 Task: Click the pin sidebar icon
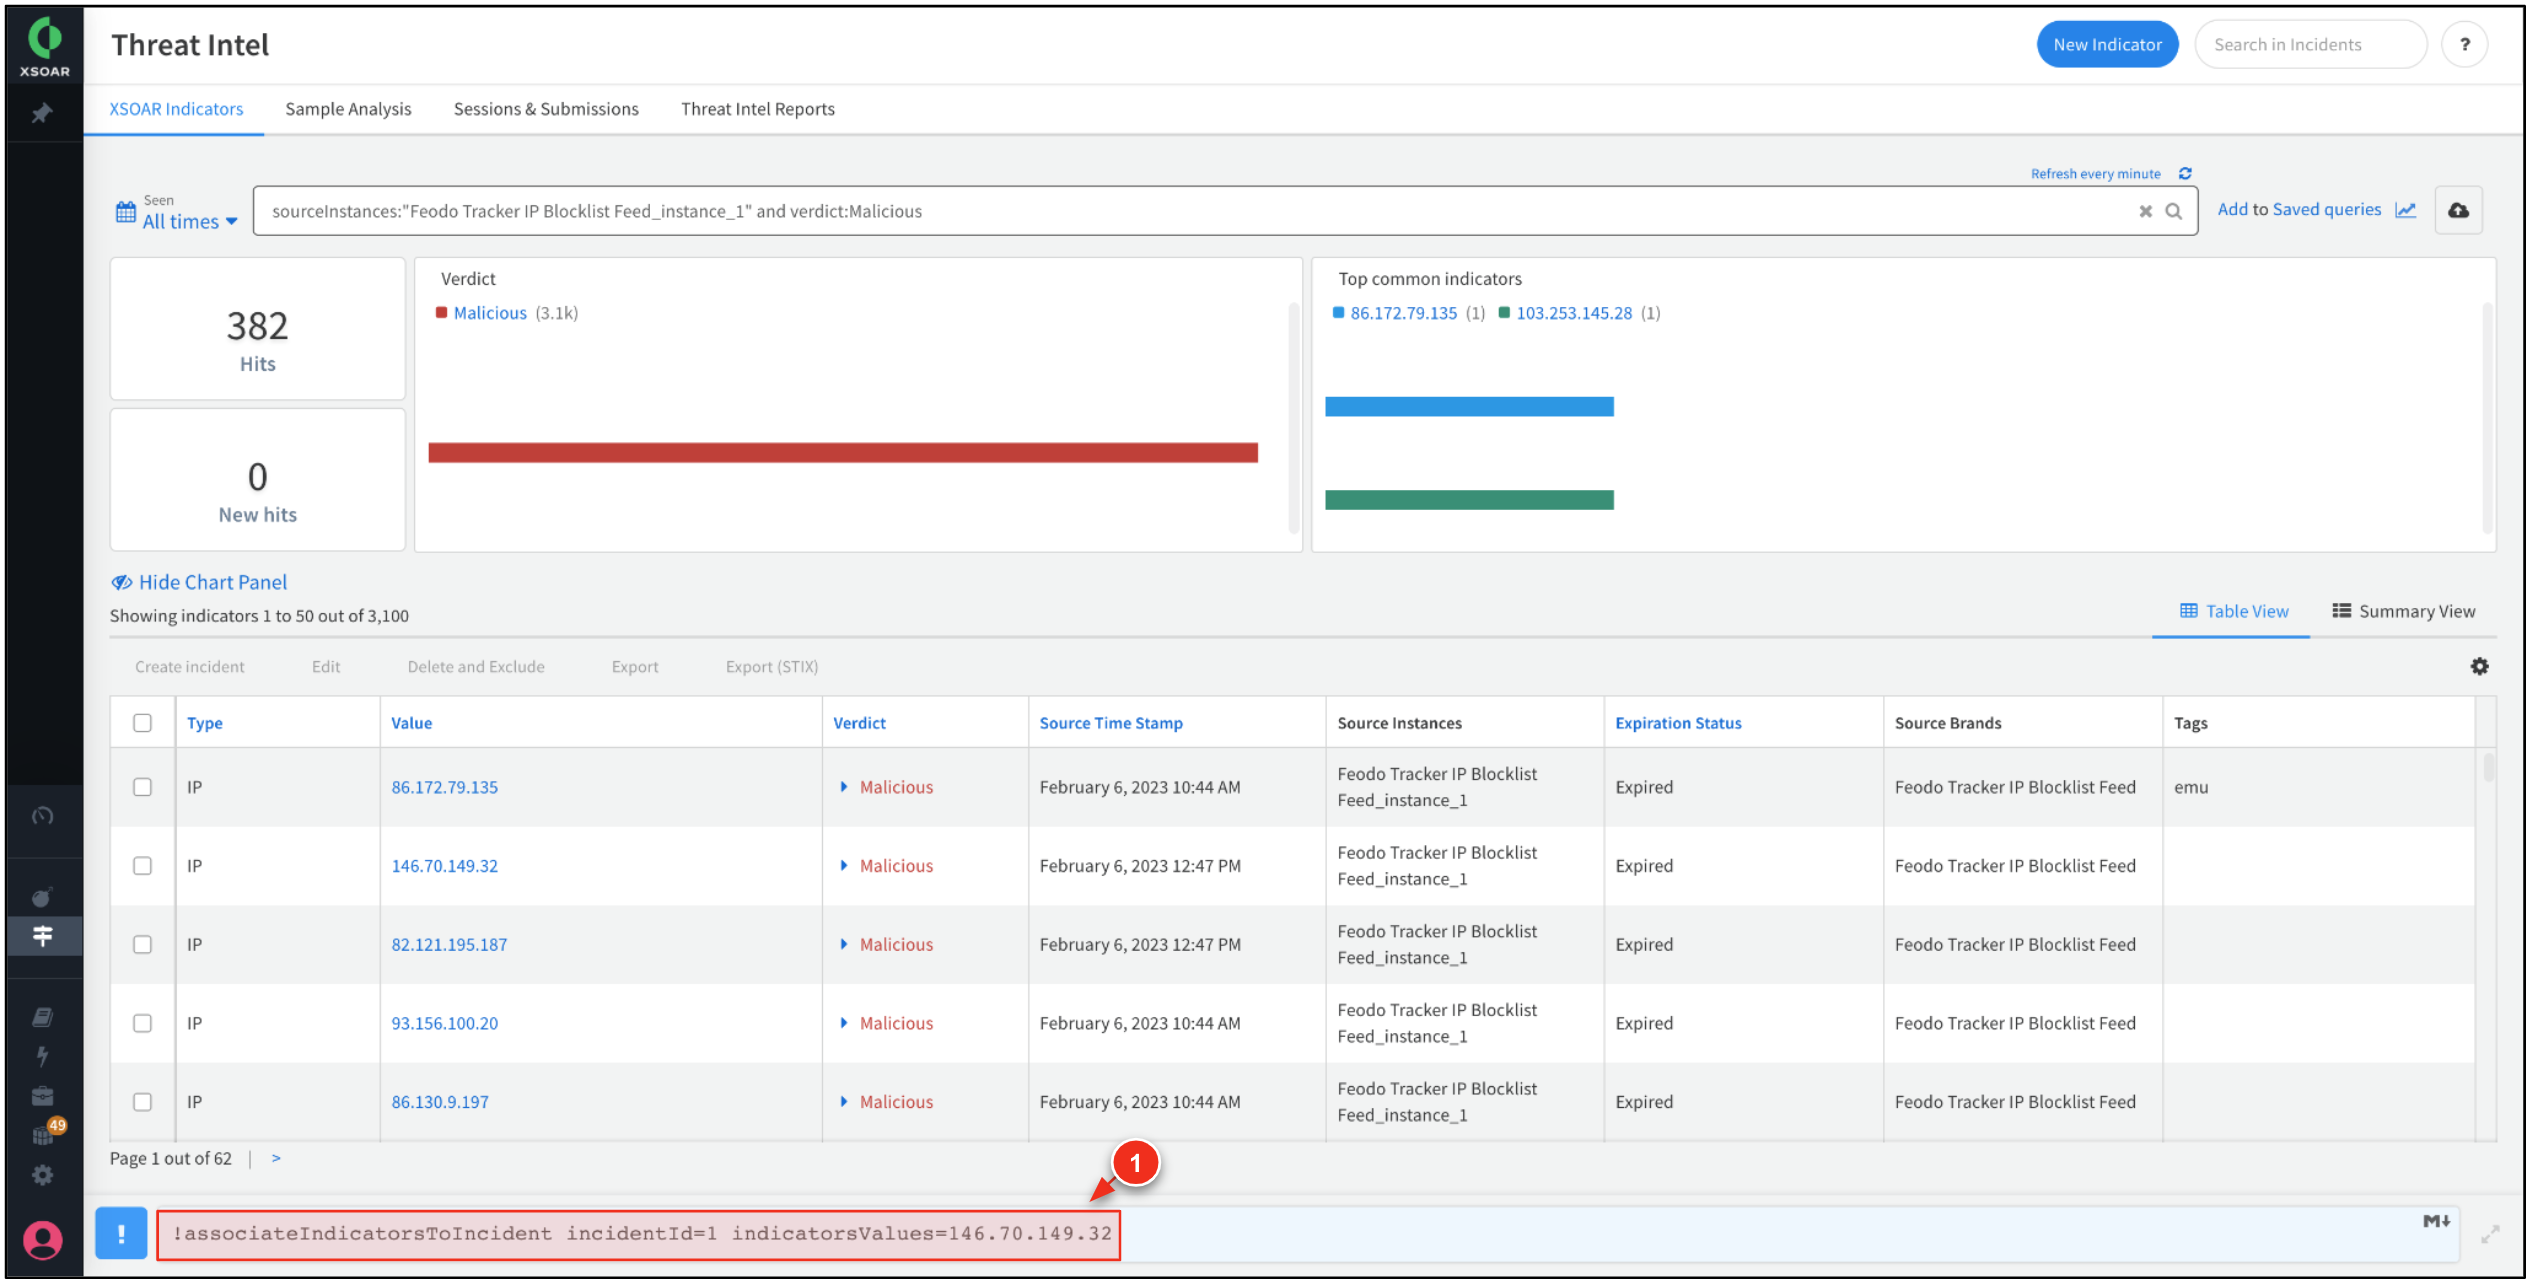pyautogui.click(x=42, y=114)
